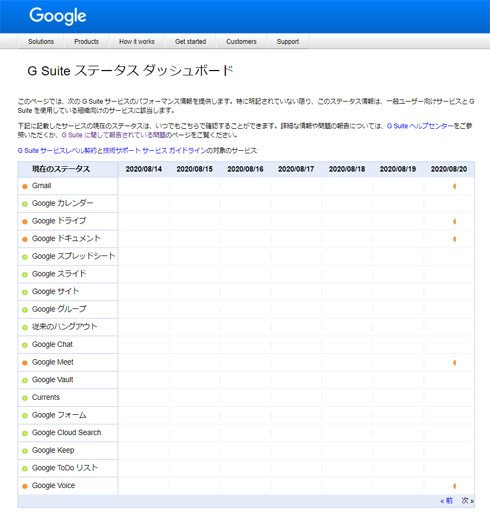Image resolution: width=490 pixels, height=519 pixels.
Task: Click the orange status dot beside Google Meet
Action: click(x=25, y=363)
